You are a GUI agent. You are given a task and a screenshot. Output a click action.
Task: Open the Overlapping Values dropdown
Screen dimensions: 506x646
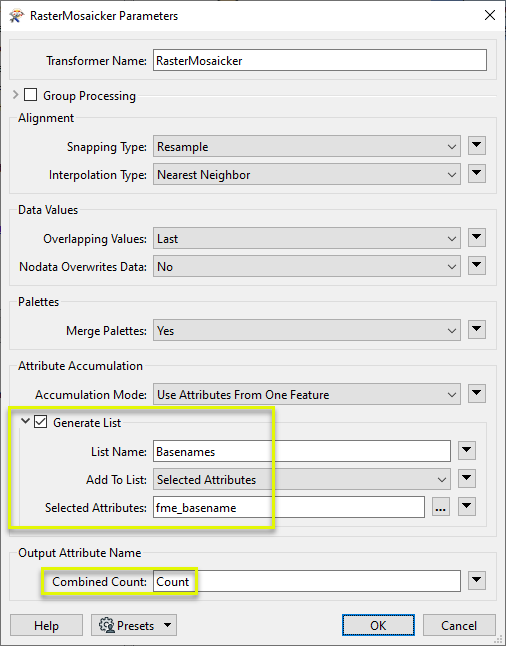(x=307, y=238)
